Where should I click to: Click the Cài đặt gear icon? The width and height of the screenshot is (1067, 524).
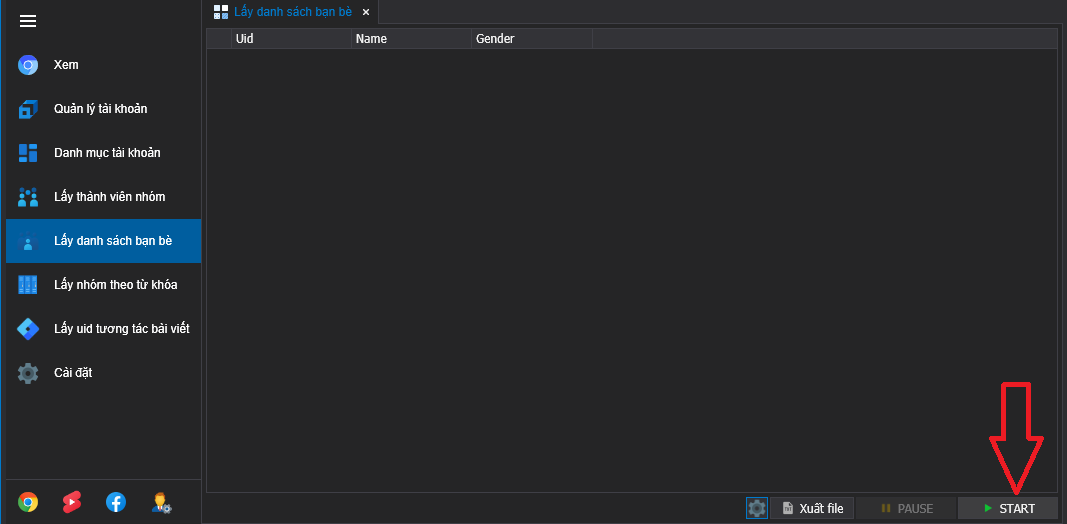click(x=28, y=373)
